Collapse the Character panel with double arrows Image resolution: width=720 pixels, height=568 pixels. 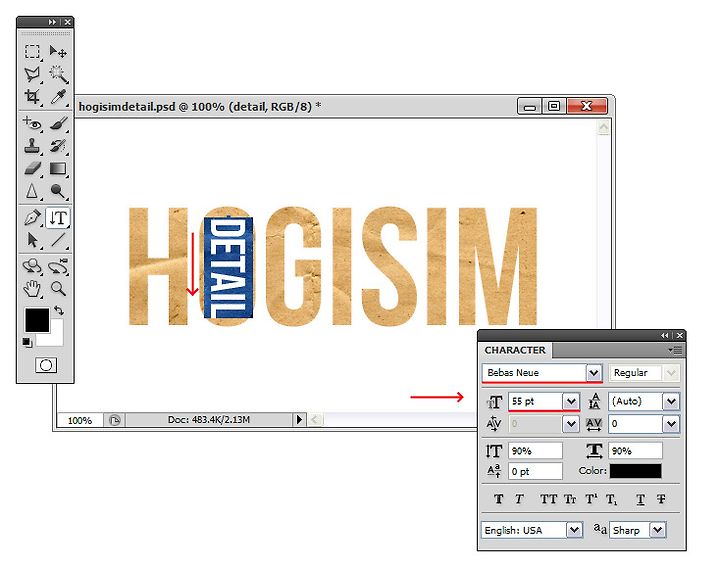(665, 336)
